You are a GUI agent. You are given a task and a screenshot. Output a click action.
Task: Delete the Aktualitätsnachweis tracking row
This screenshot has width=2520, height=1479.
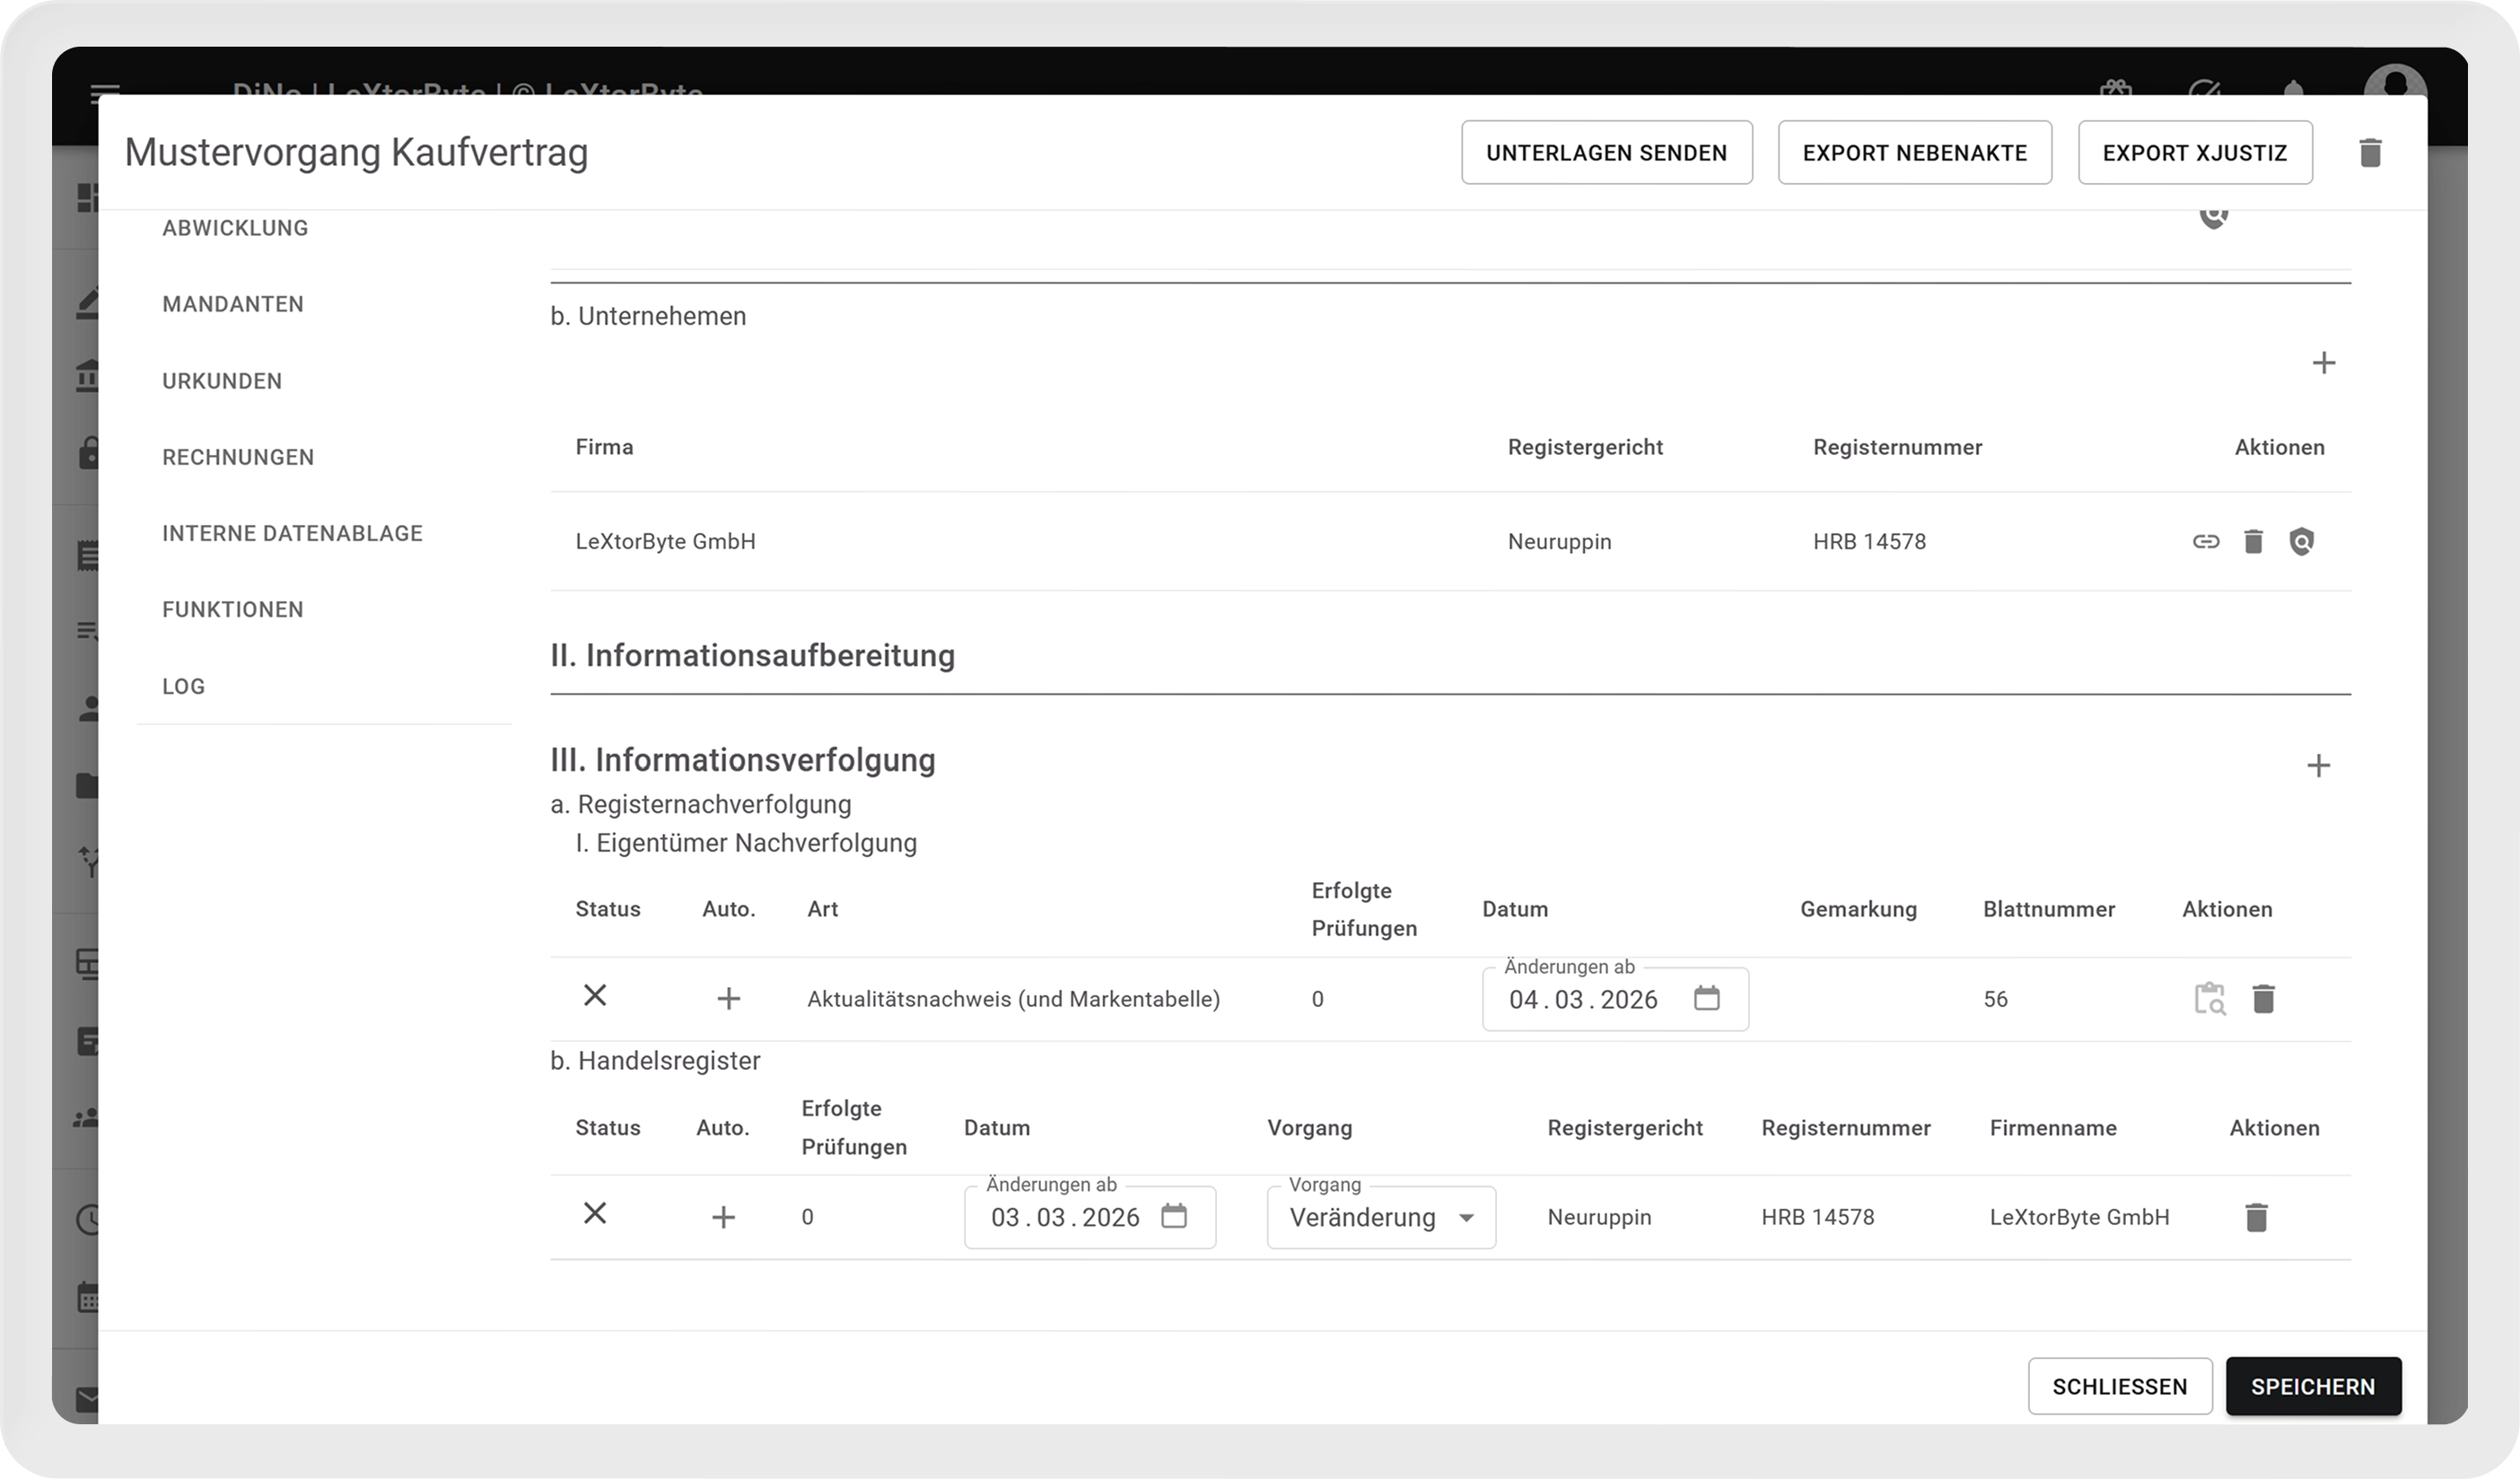tap(2263, 998)
